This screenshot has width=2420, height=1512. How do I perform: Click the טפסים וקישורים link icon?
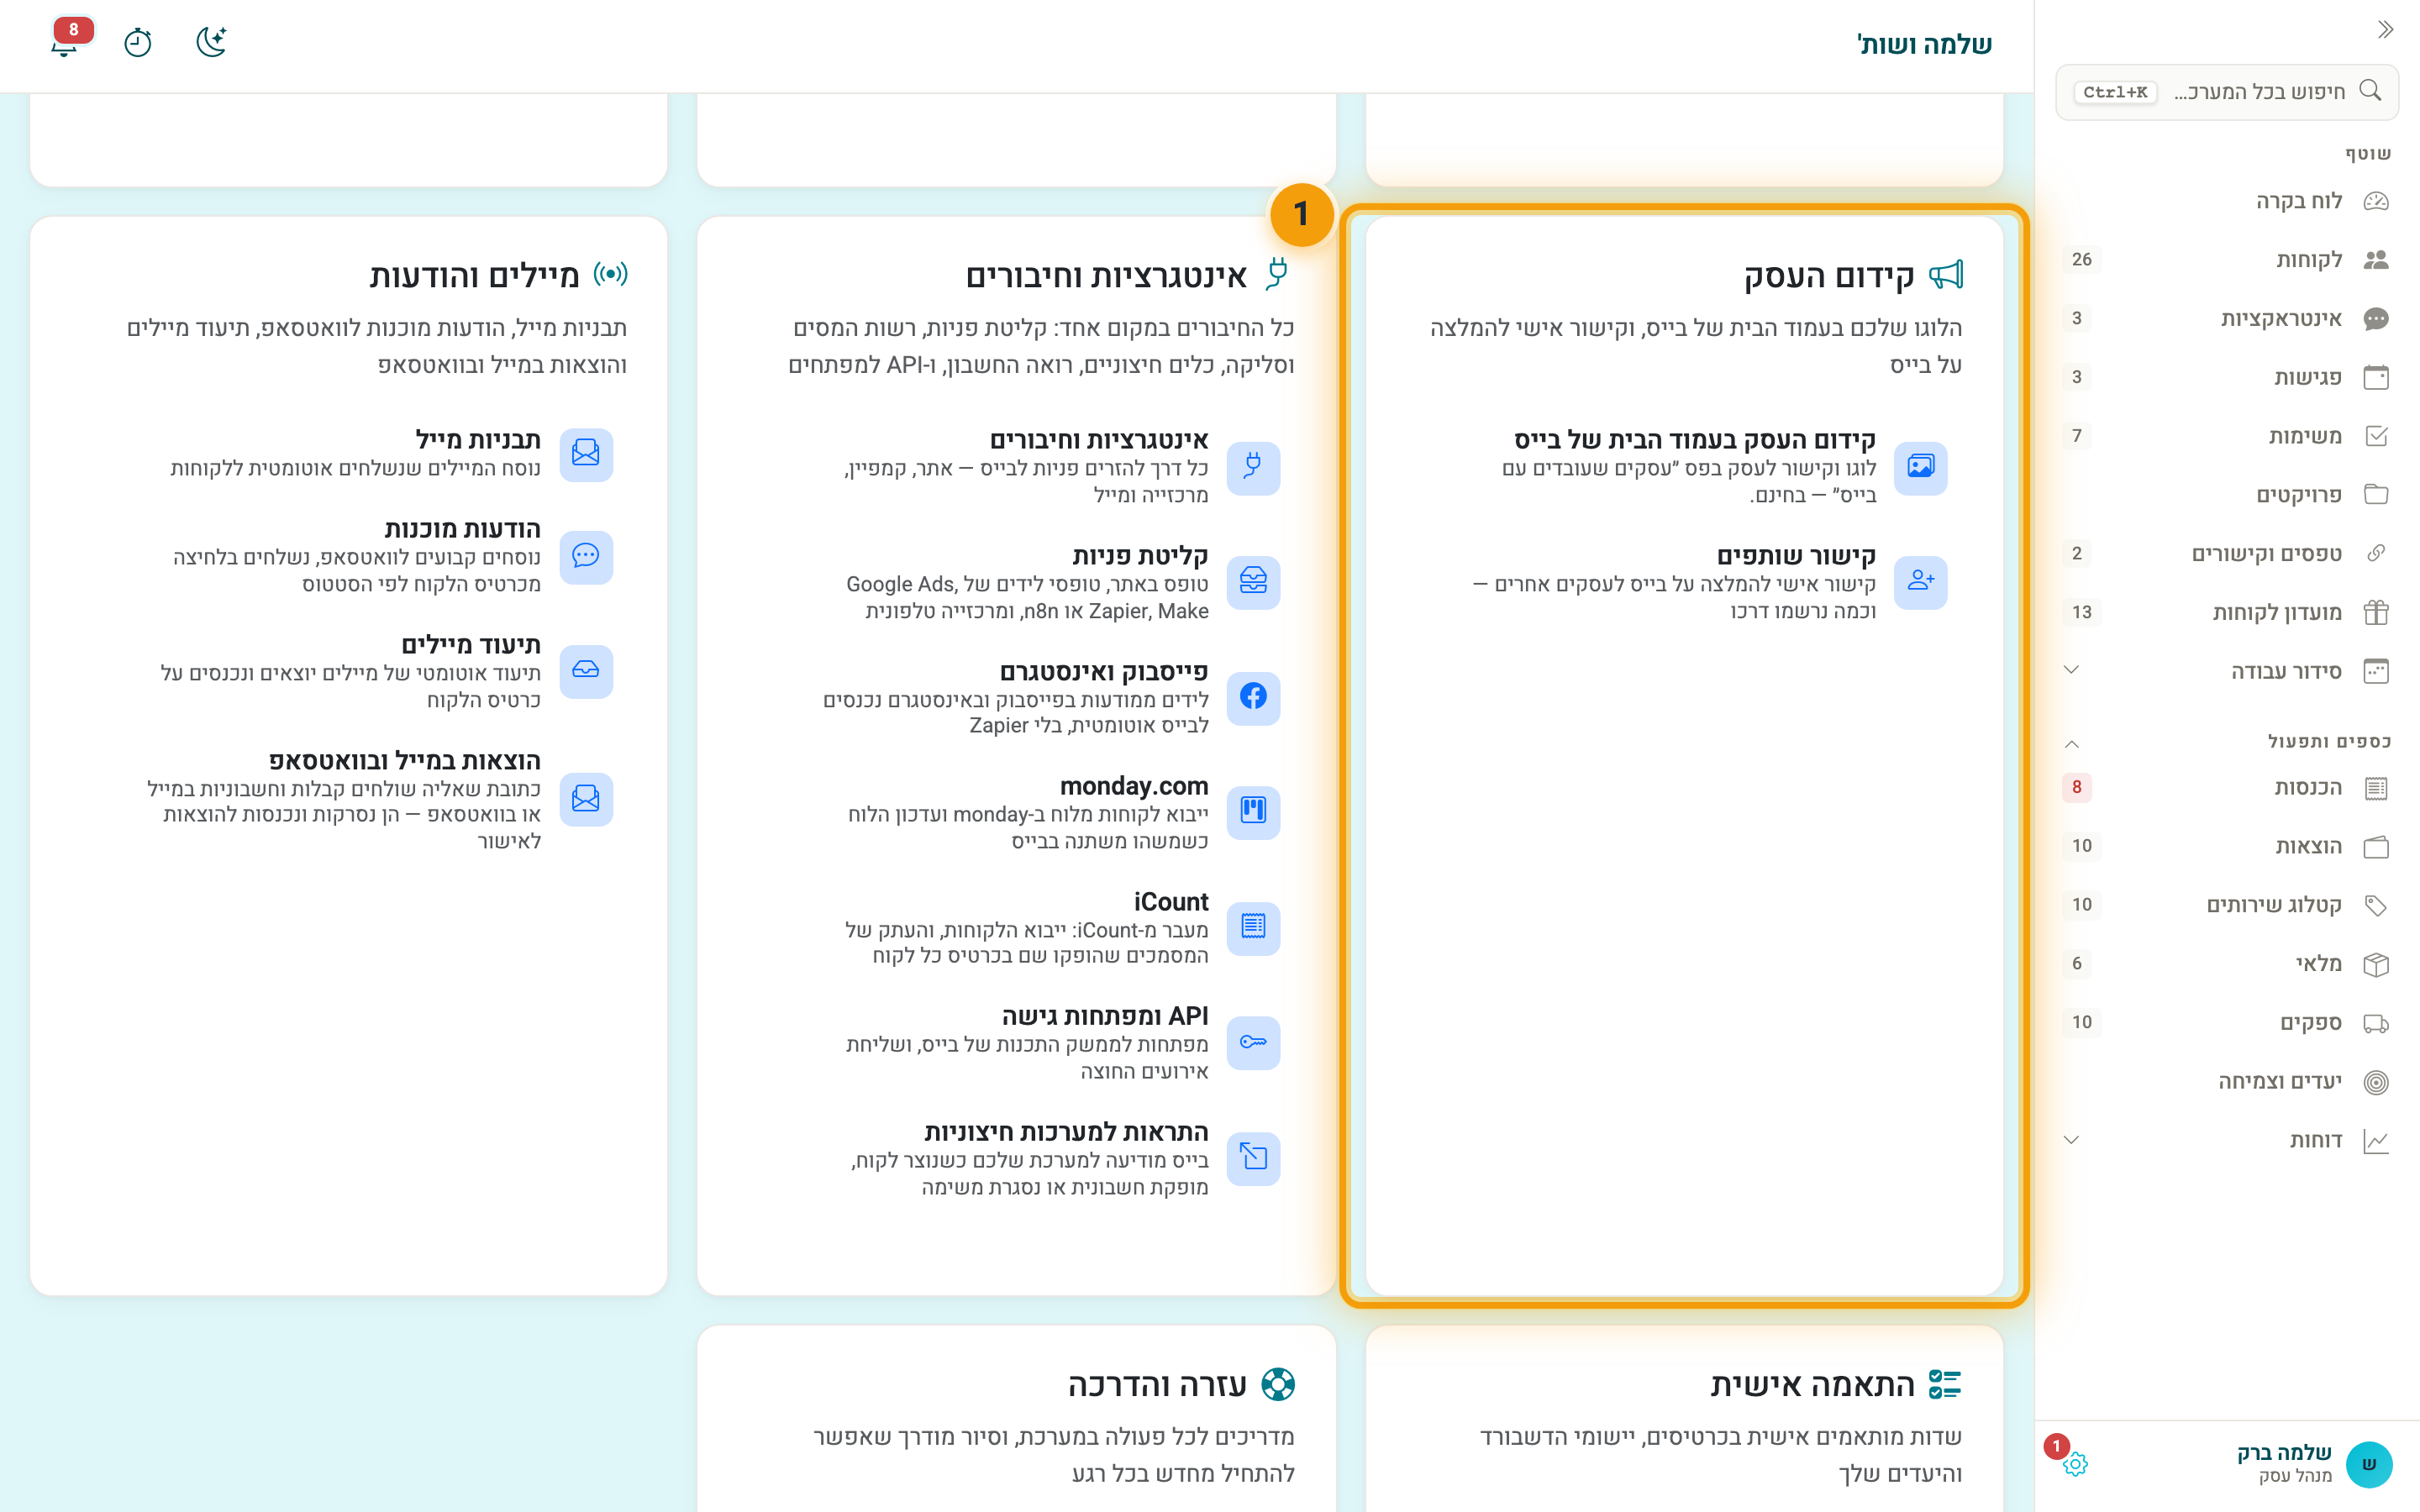point(2376,553)
